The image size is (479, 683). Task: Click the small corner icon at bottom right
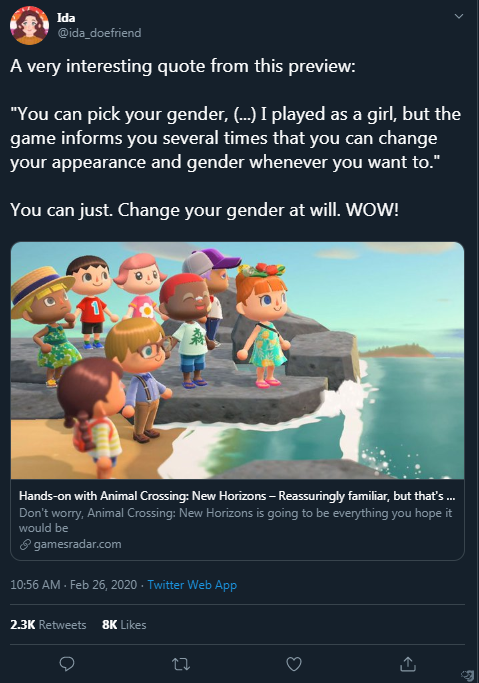tap(468, 676)
